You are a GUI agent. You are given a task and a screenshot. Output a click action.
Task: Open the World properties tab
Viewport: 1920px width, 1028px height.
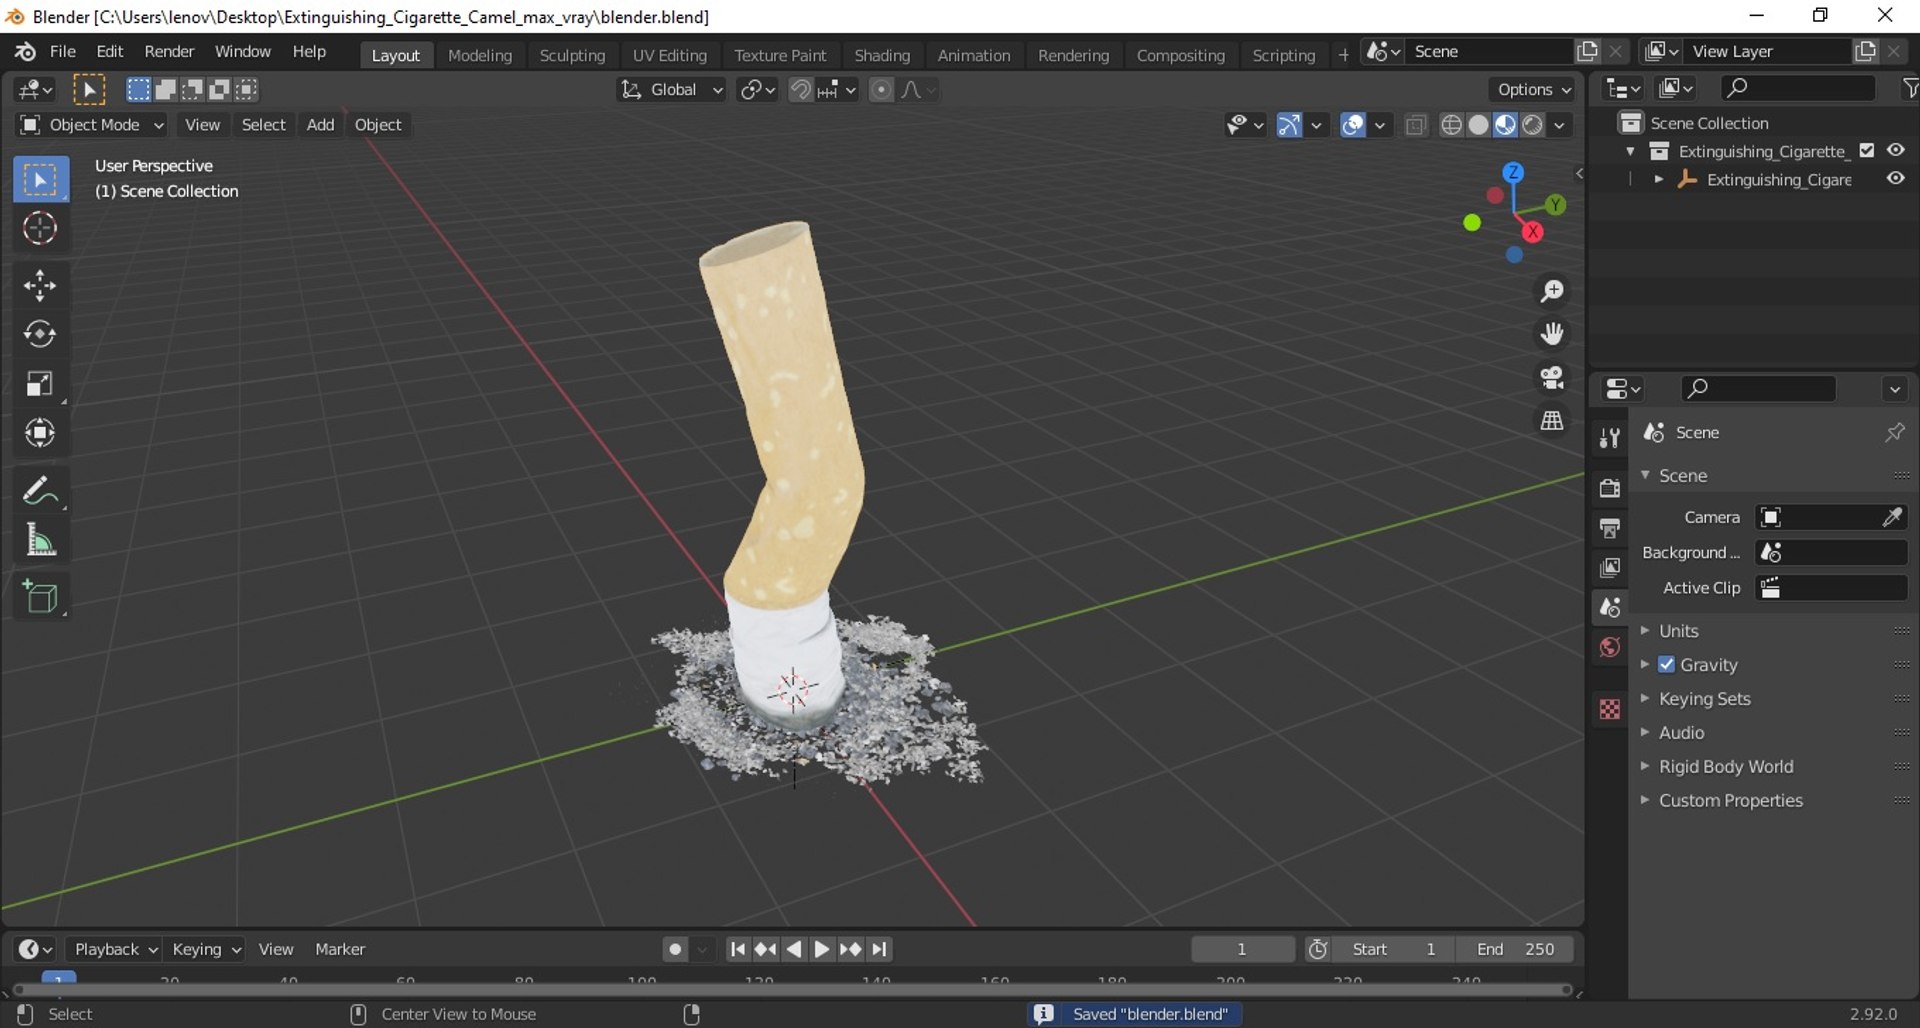pyautogui.click(x=1609, y=648)
